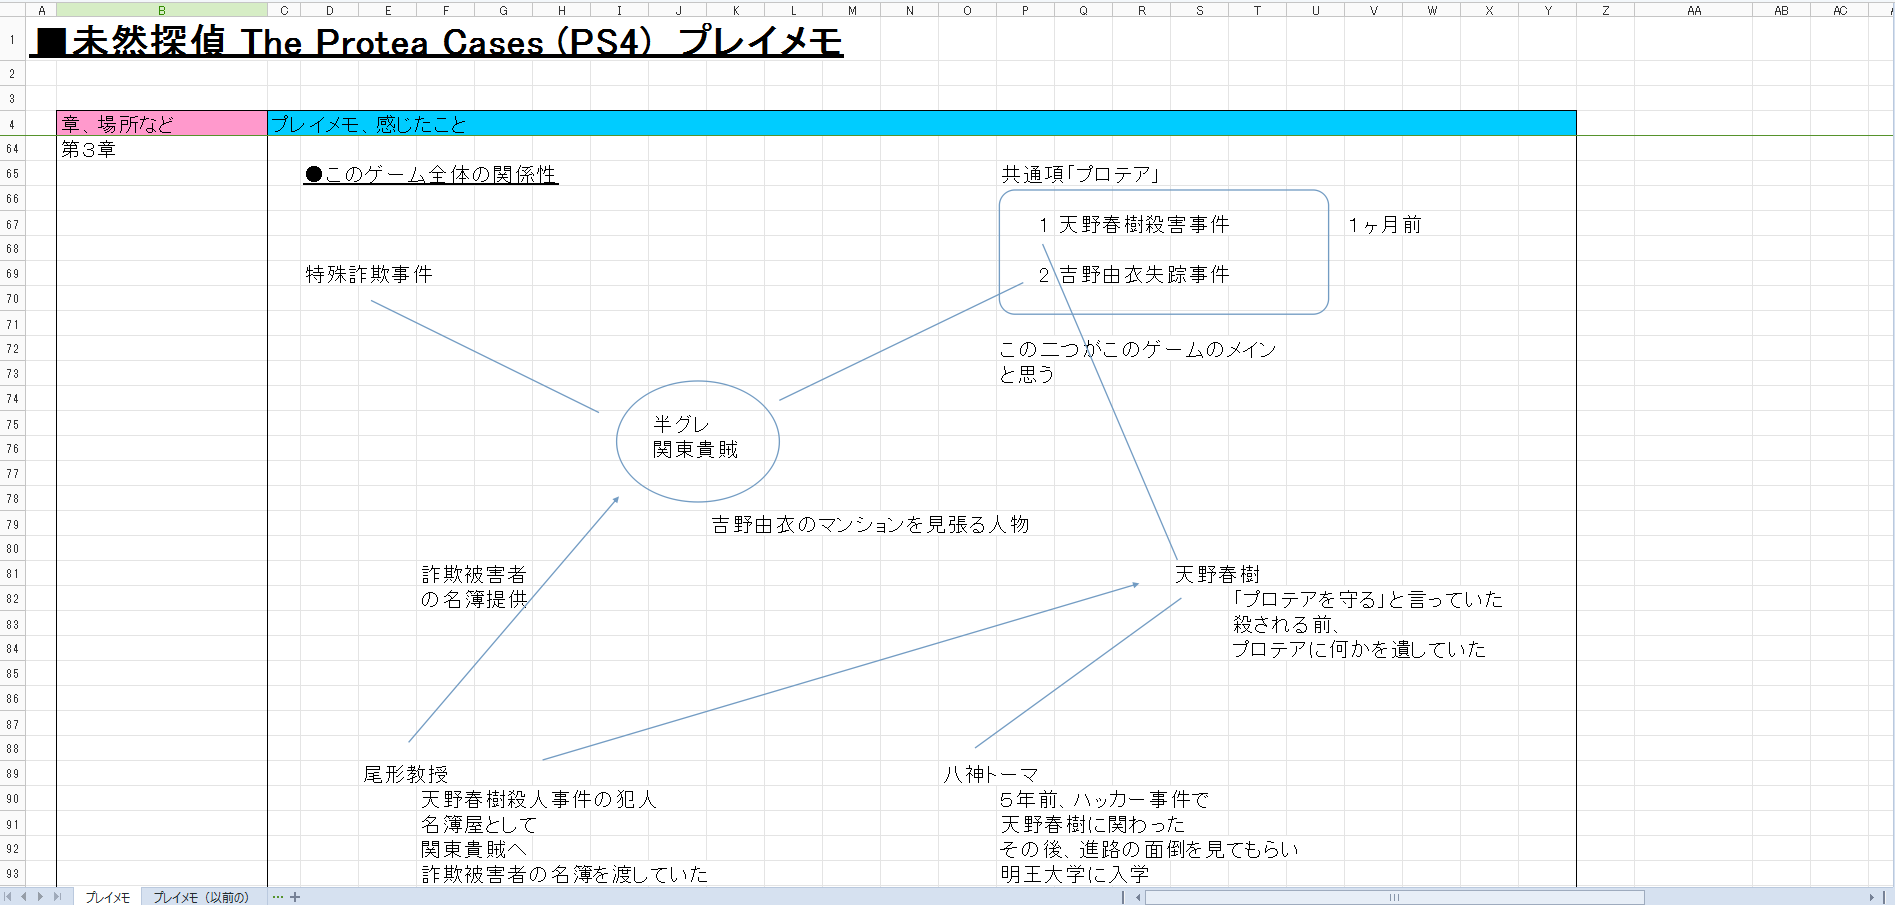The width and height of the screenshot is (1895, 905).
Task: Click horizontal scrollbar left arrow
Action: 1138,897
